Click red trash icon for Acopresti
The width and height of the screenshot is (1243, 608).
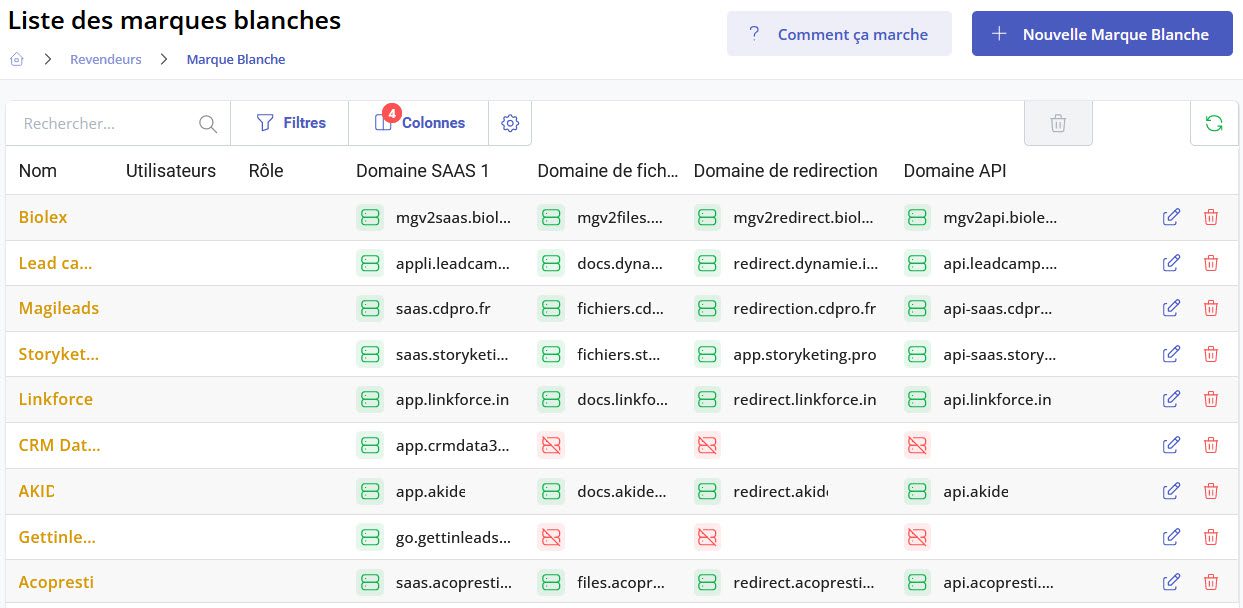1211,582
